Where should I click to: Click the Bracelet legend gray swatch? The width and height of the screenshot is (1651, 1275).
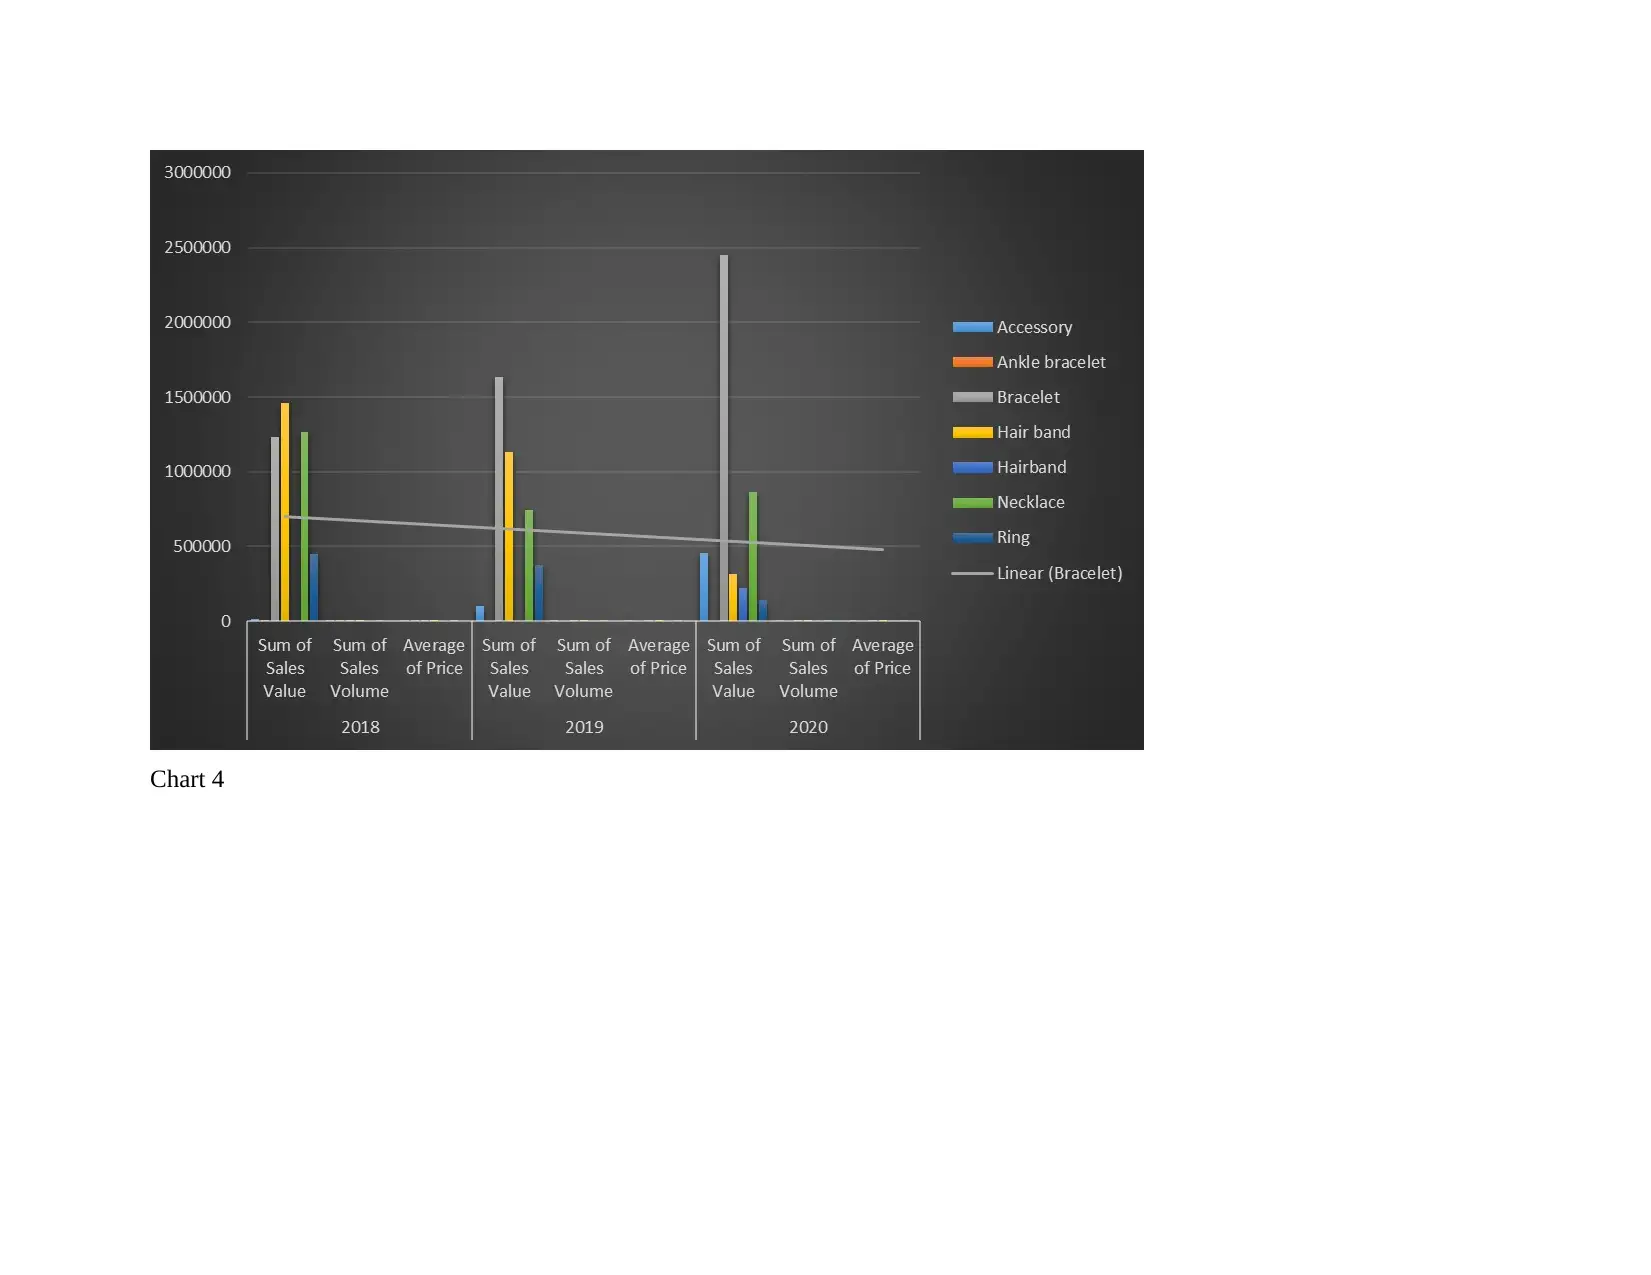(972, 397)
